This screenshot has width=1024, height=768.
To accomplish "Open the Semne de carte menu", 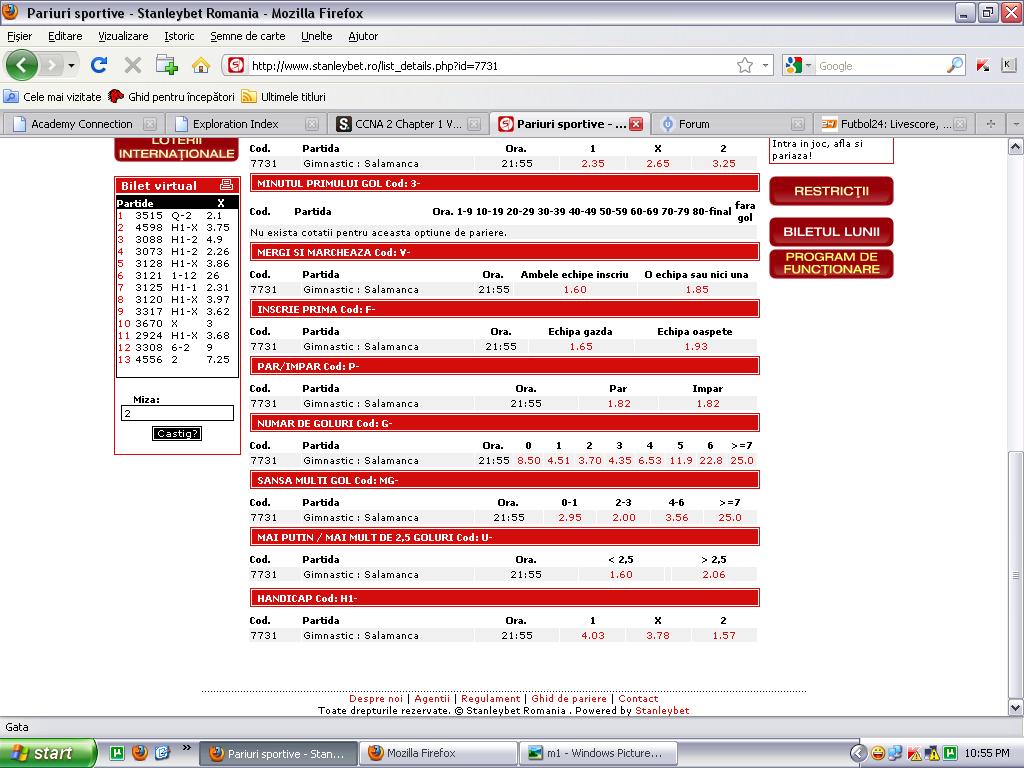I will [248, 37].
